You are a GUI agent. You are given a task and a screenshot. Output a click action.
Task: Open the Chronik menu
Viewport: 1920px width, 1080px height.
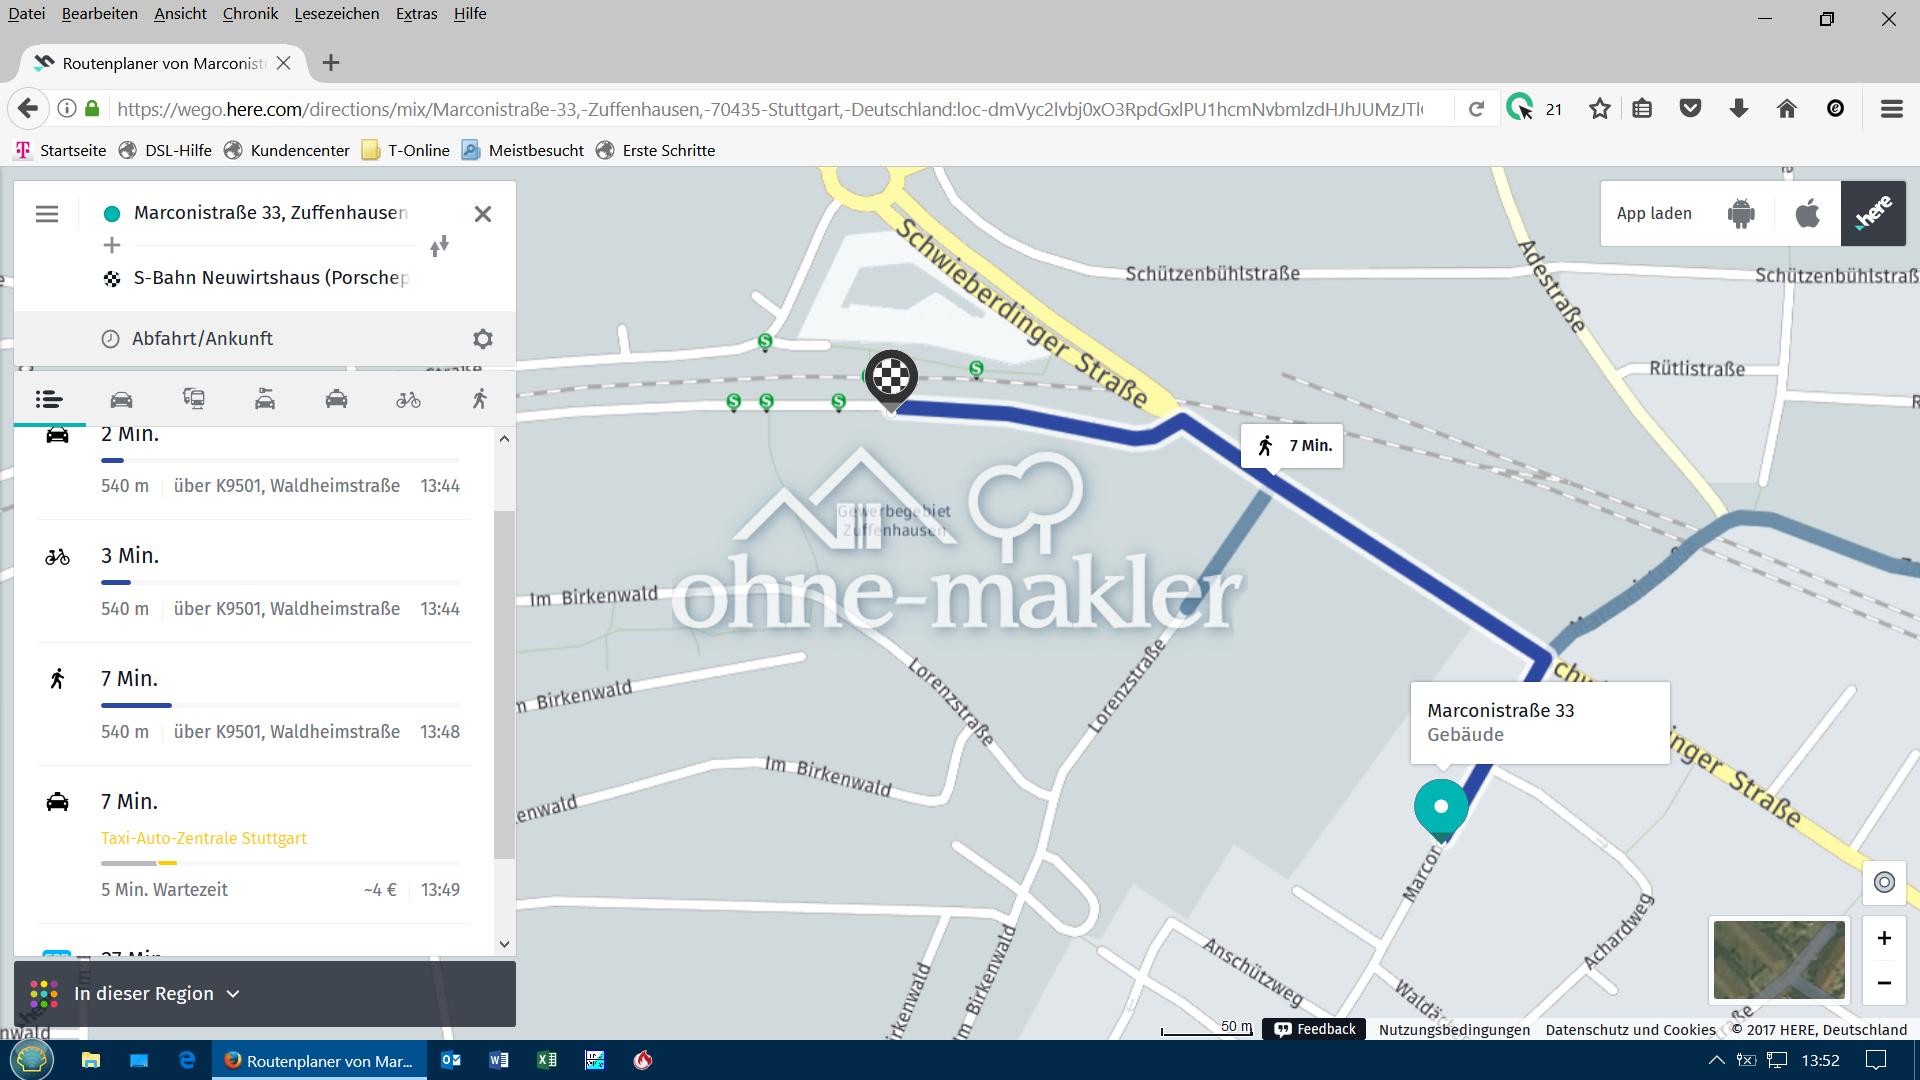click(250, 14)
